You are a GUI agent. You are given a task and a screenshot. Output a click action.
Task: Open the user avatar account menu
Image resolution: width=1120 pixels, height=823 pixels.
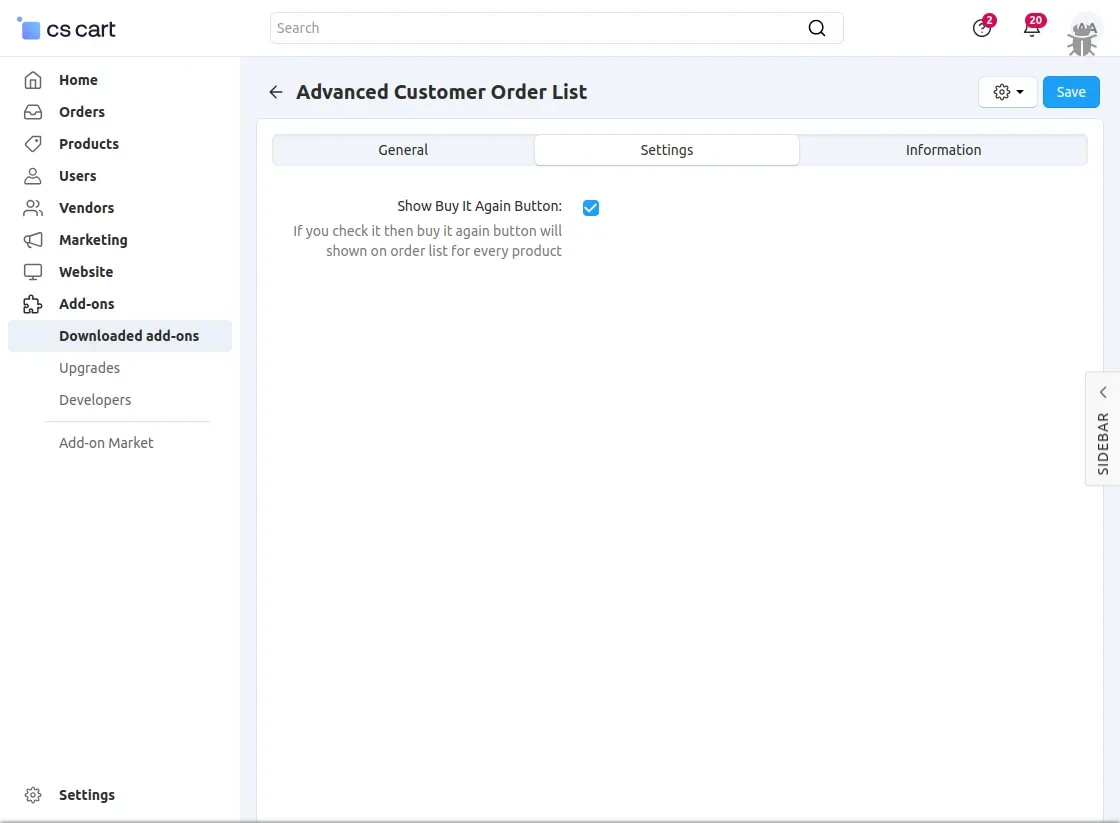pos(1084,30)
